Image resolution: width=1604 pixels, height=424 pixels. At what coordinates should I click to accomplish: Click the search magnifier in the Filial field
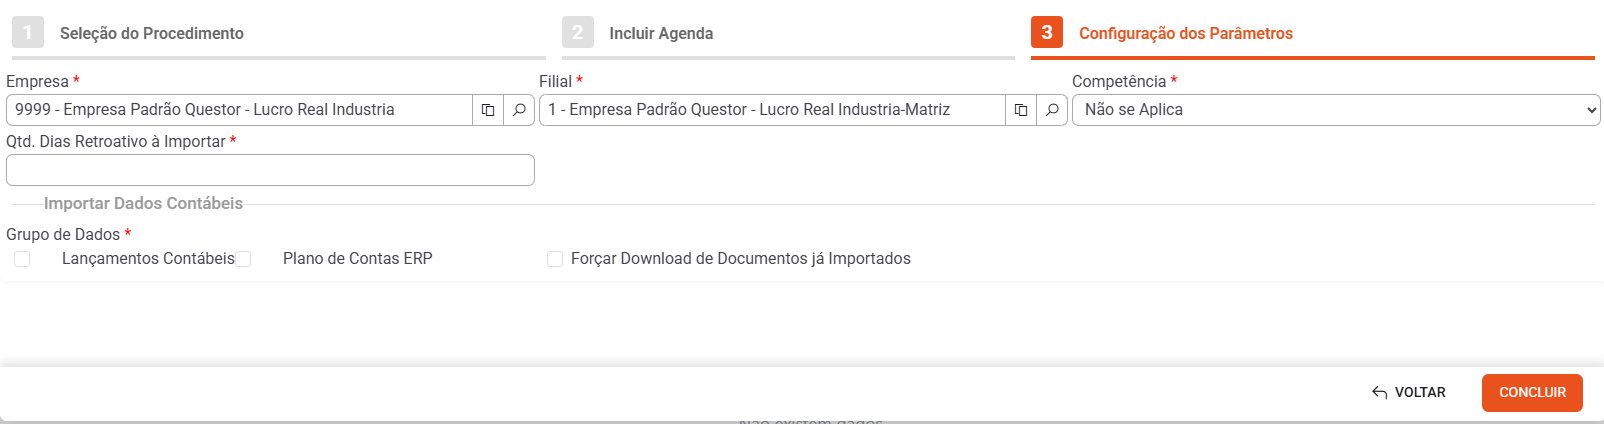[x=1052, y=110]
